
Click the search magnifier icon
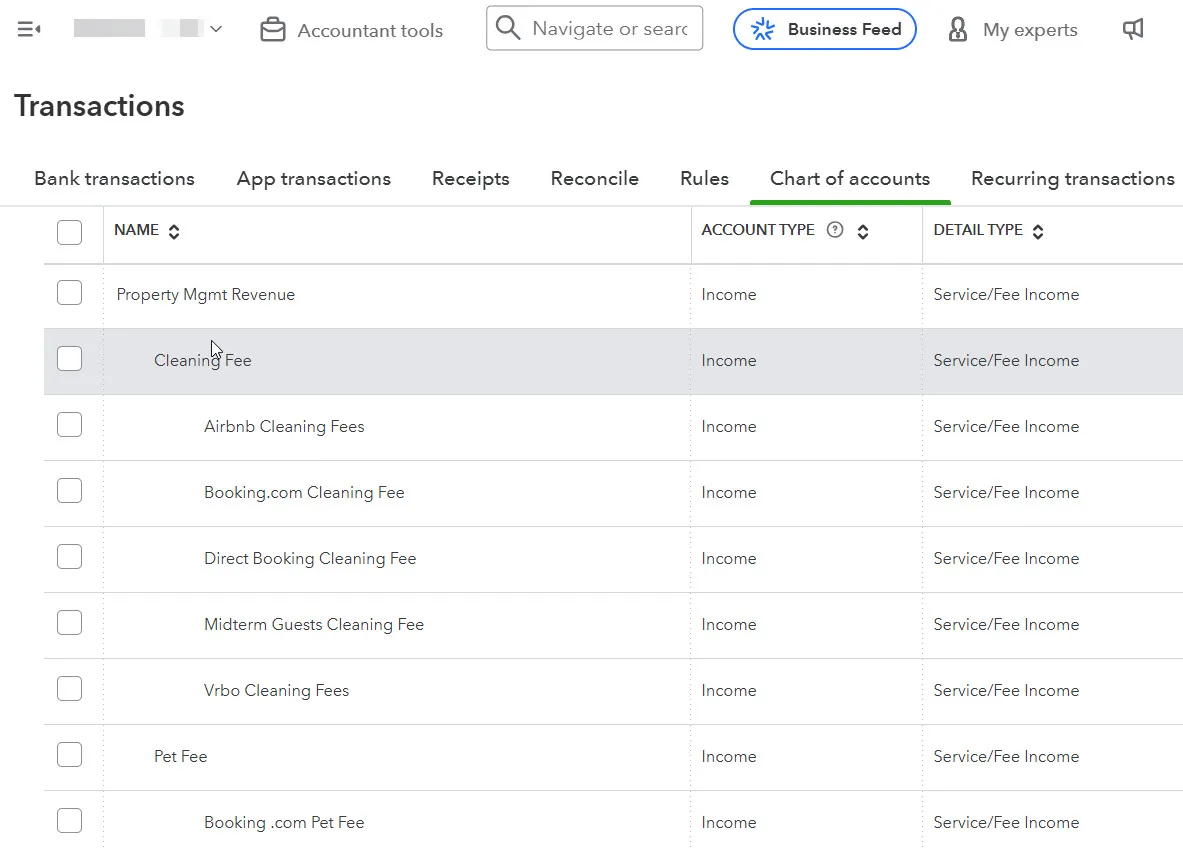coord(509,28)
